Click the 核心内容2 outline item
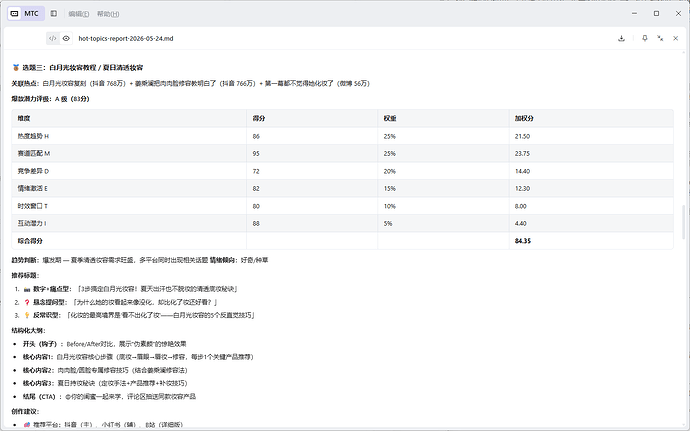This screenshot has height=431, width=690. [105, 370]
